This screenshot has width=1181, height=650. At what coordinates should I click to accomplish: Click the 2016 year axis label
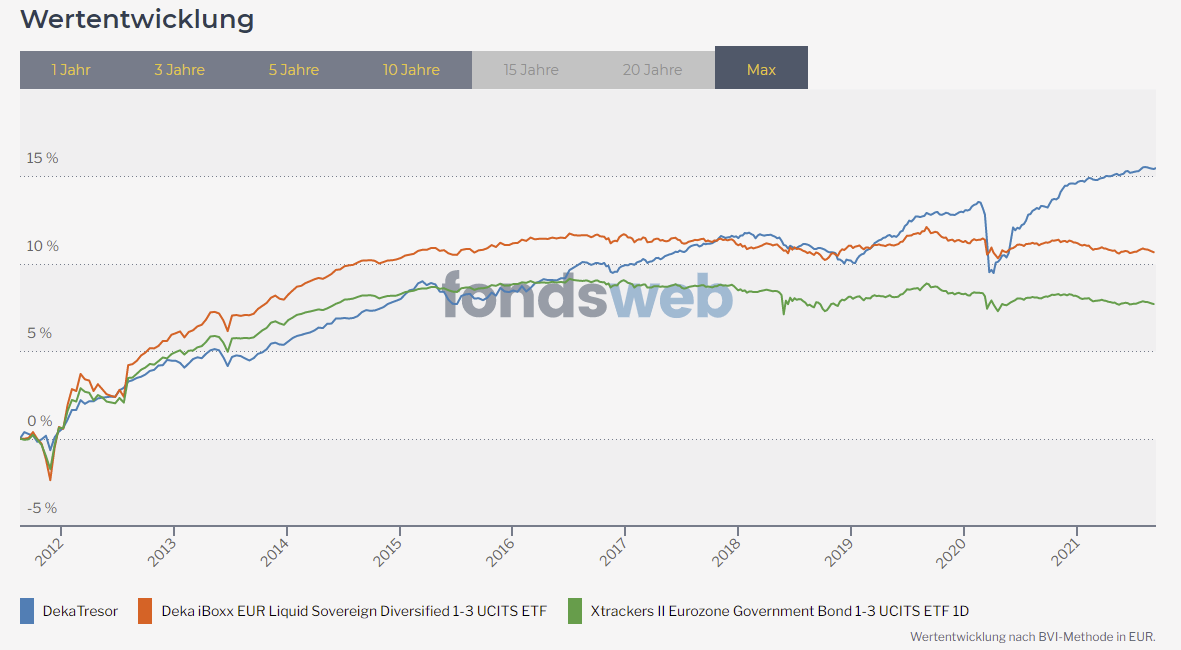[500, 552]
